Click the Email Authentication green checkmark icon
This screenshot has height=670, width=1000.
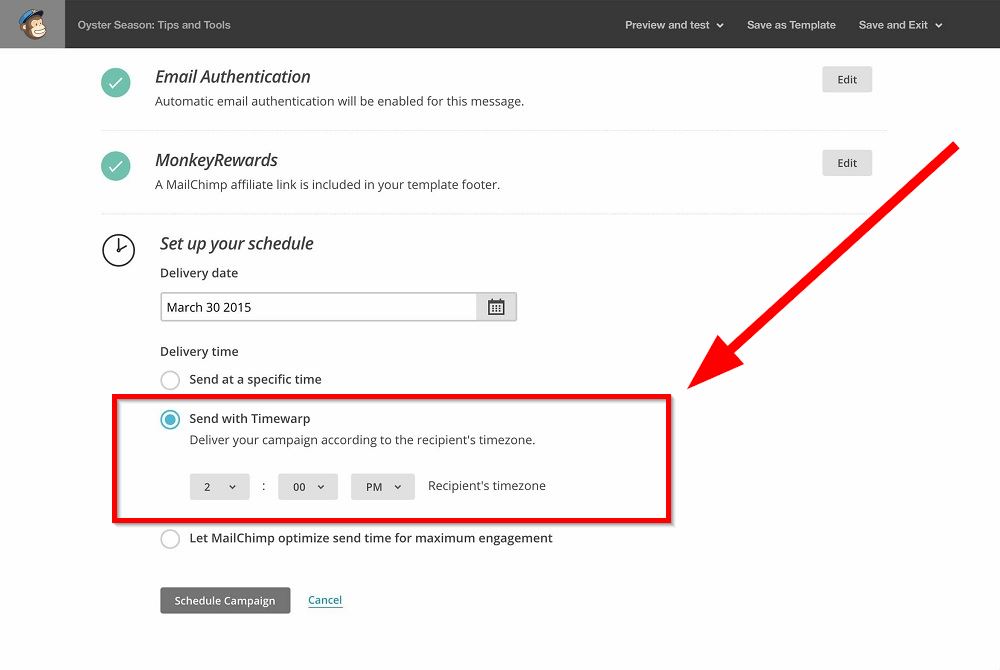pyautogui.click(x=116, y=83)
